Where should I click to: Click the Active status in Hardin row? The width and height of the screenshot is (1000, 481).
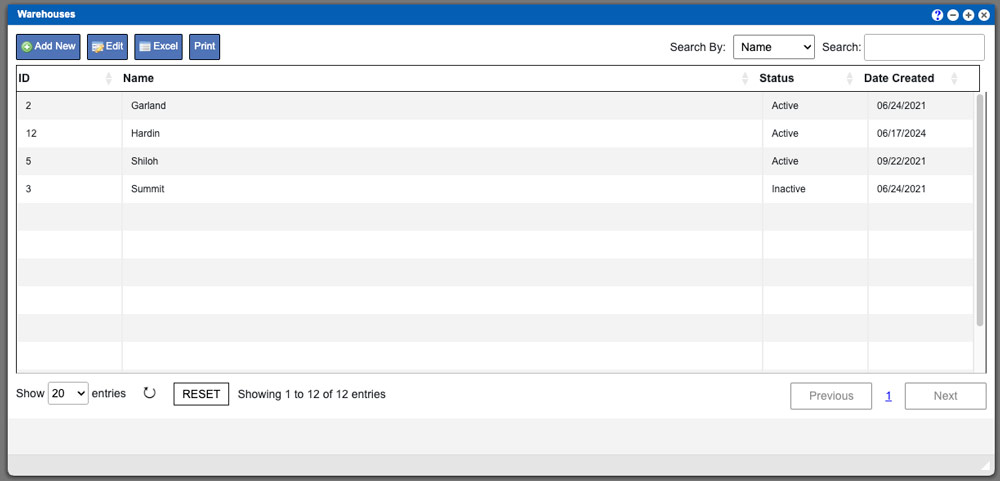click(784, 134)
